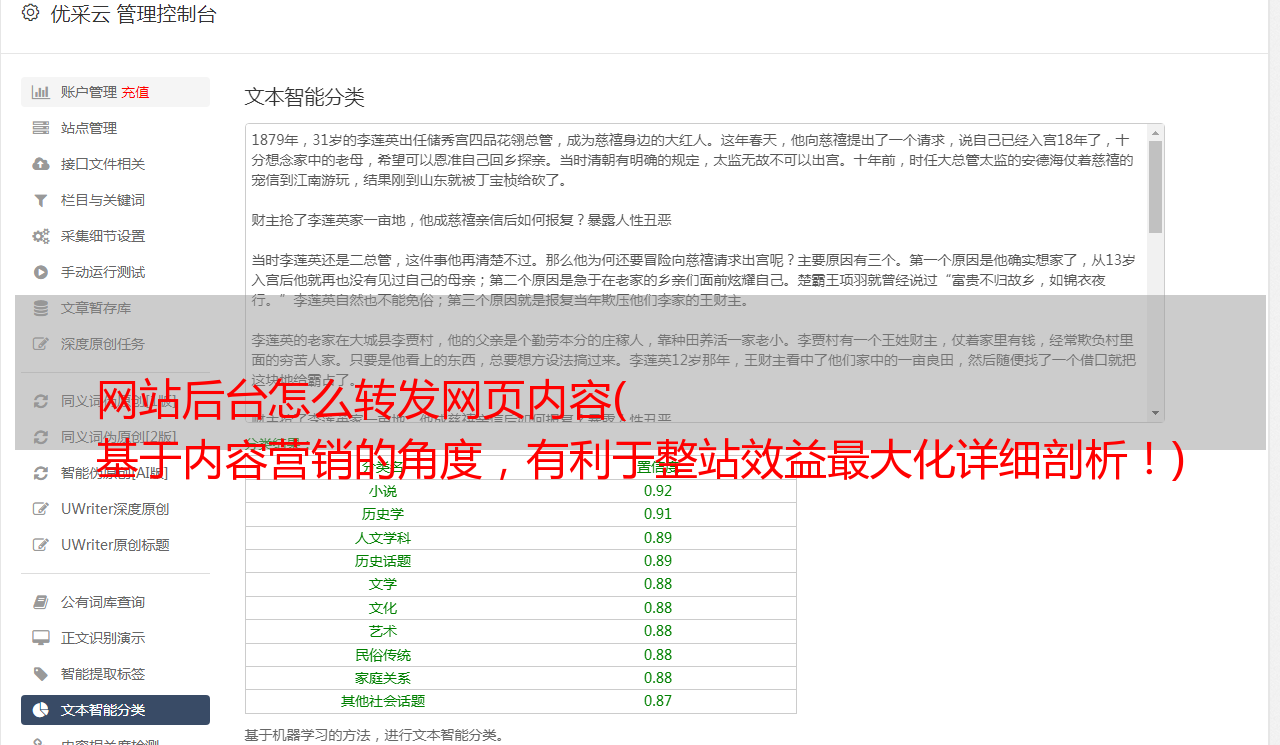This screenshot has height=745, width=1280.
Task: Open 账户管理 via its bar chart icon
Action: (x=41, y=92)
